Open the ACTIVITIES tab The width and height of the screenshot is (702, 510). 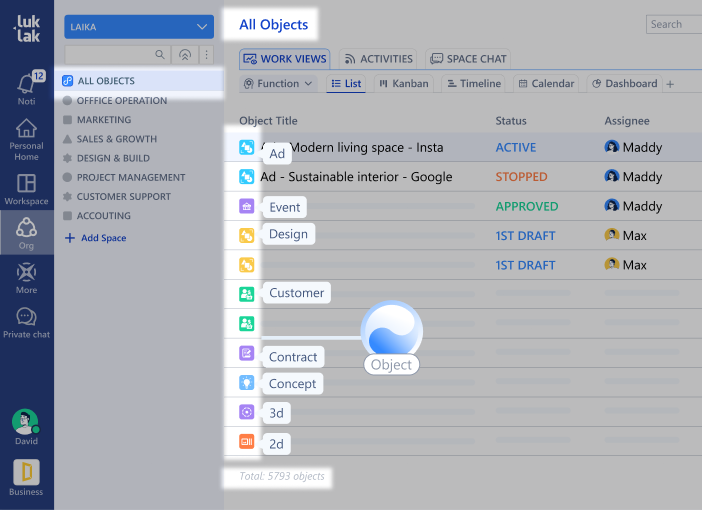point(378,59)
